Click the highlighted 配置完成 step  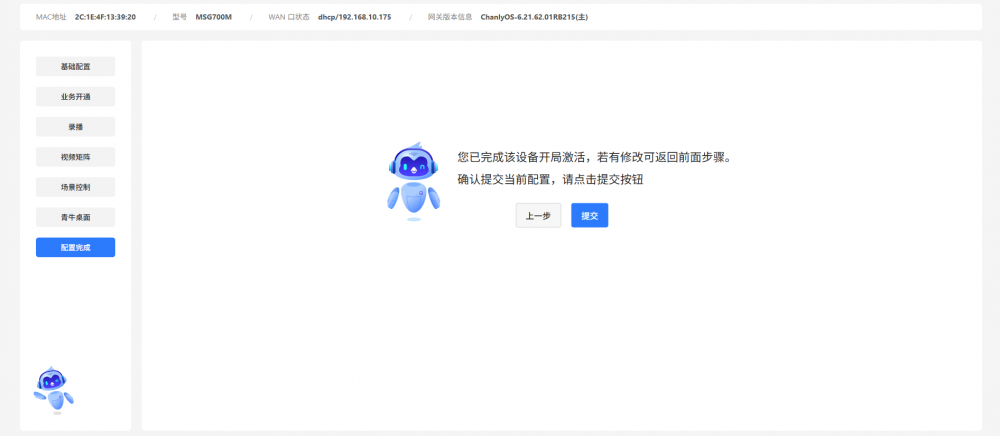(x=75, y=247)
